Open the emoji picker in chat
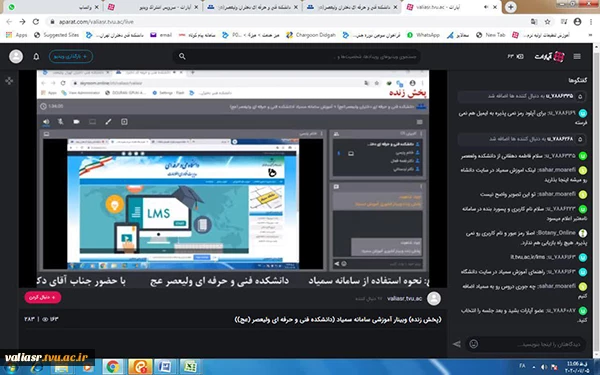 473,344
